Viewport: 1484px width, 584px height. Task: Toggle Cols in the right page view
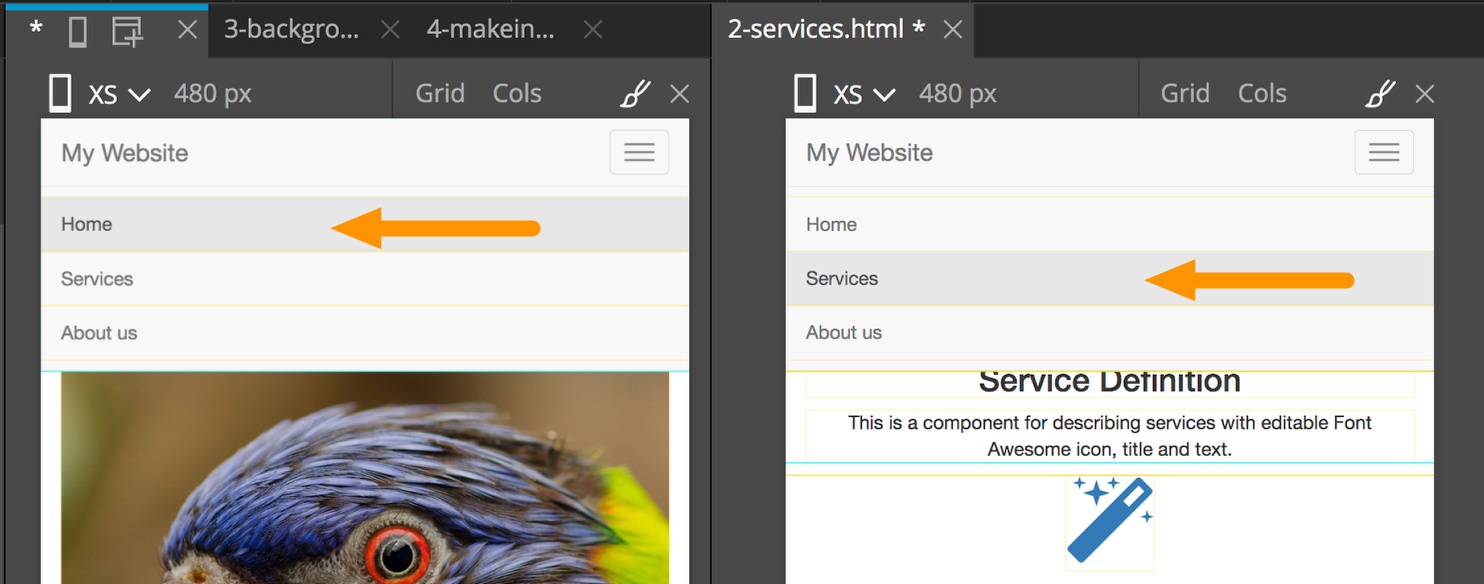[x=1262, y=93]
